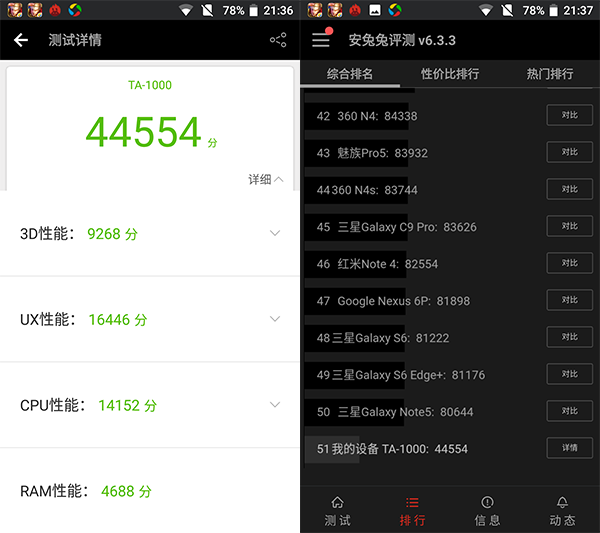Tap 对比 for 红米Note 4
Image resolution: width=600 pixels, height=533 pixels.
pos(570,263)
